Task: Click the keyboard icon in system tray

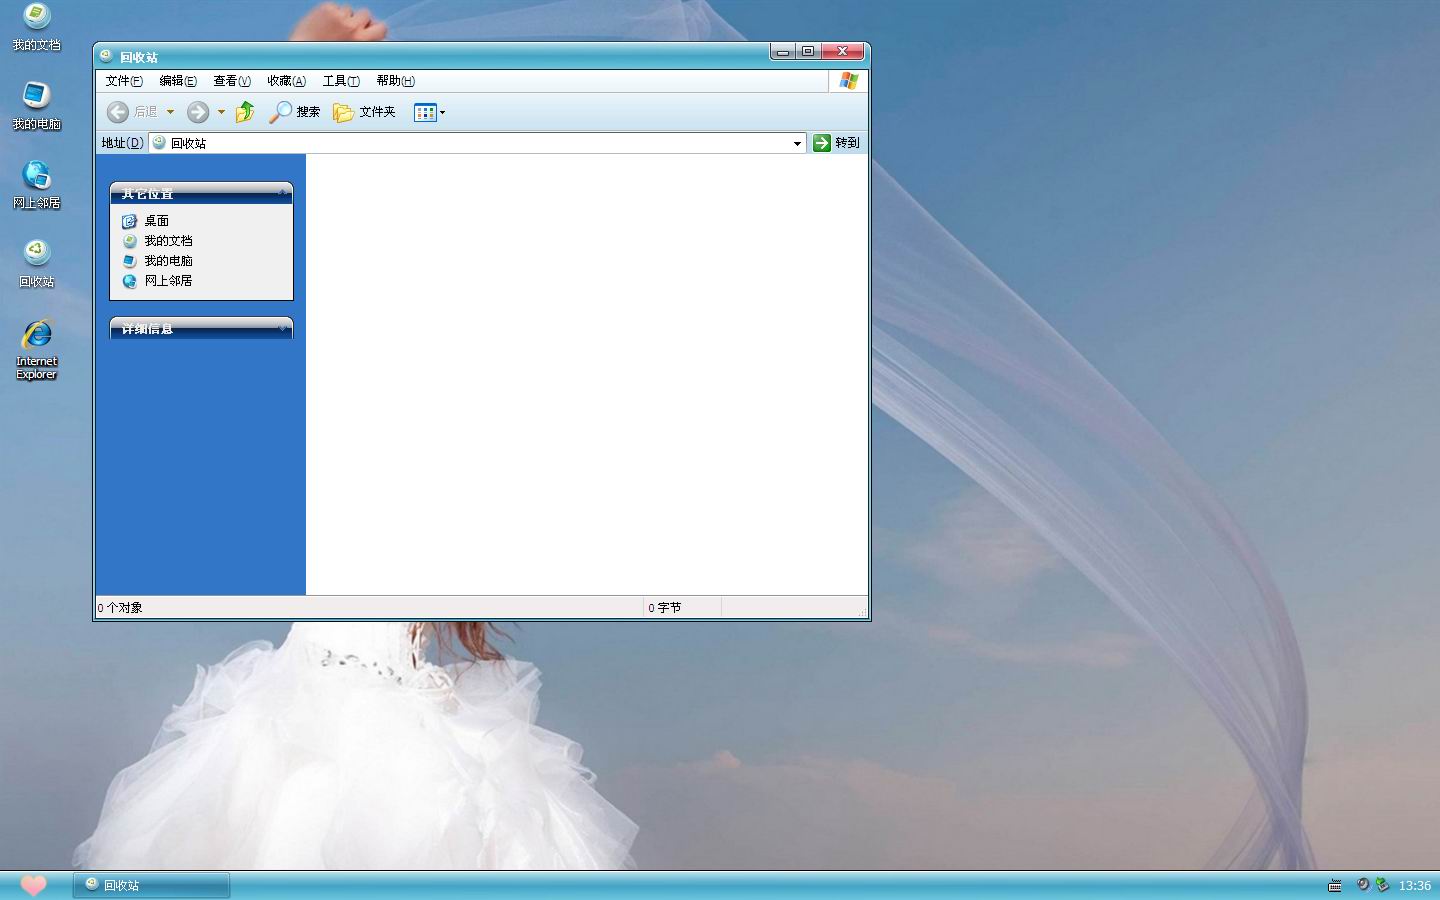Action: point(1335,885)
